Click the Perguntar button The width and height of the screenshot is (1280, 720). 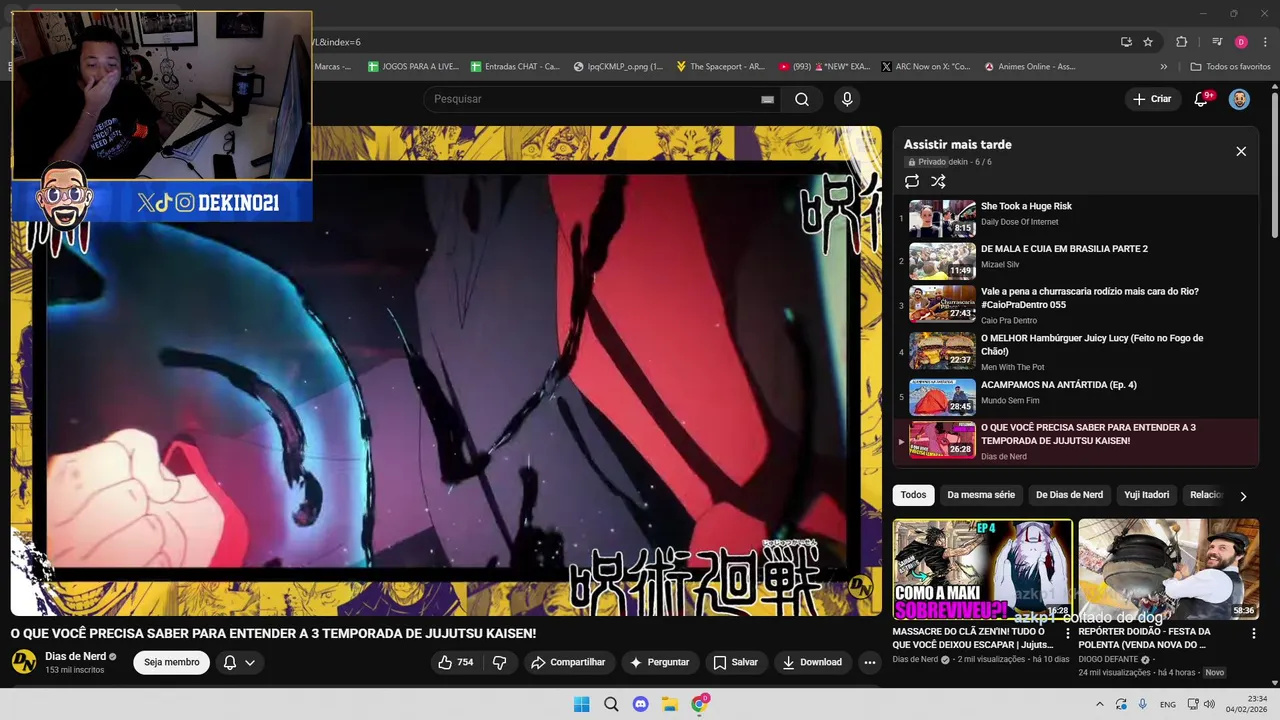[659, 662]
